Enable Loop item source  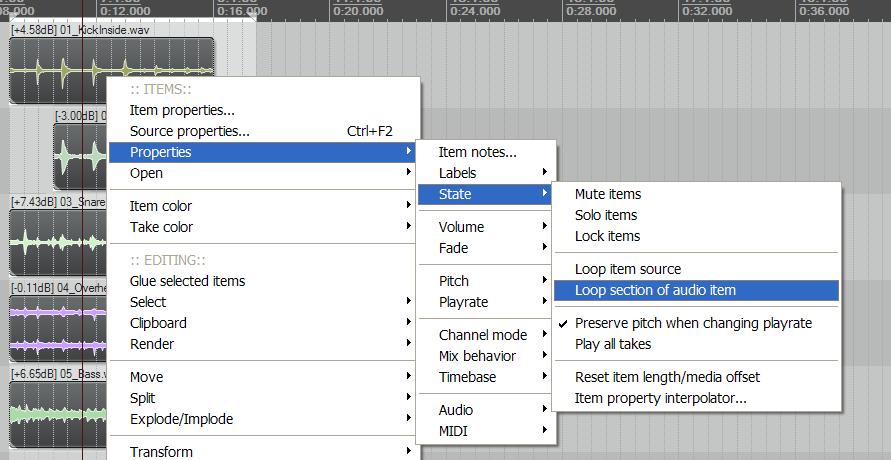628,269
